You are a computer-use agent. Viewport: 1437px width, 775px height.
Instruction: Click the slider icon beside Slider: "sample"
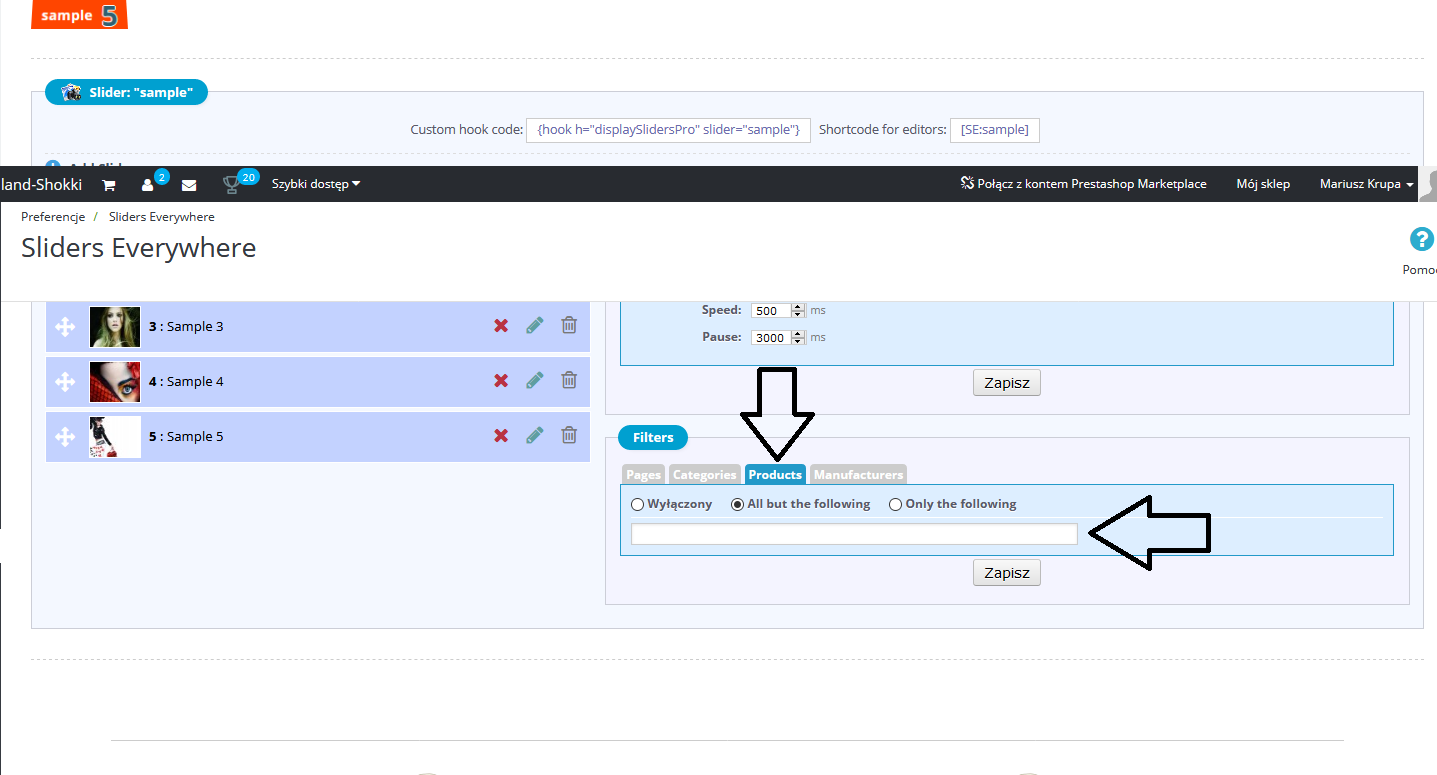click(x=72, y=93)
